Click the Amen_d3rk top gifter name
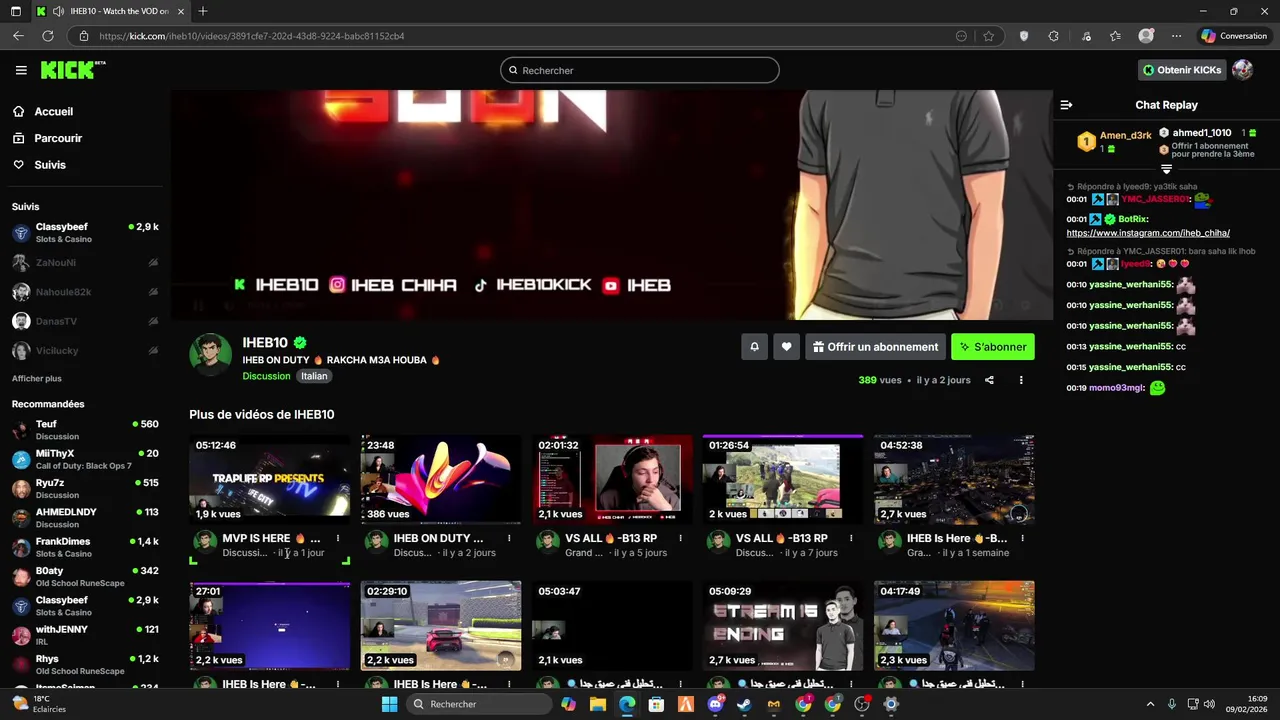Screen dimensions: 1280x720 1126,136
